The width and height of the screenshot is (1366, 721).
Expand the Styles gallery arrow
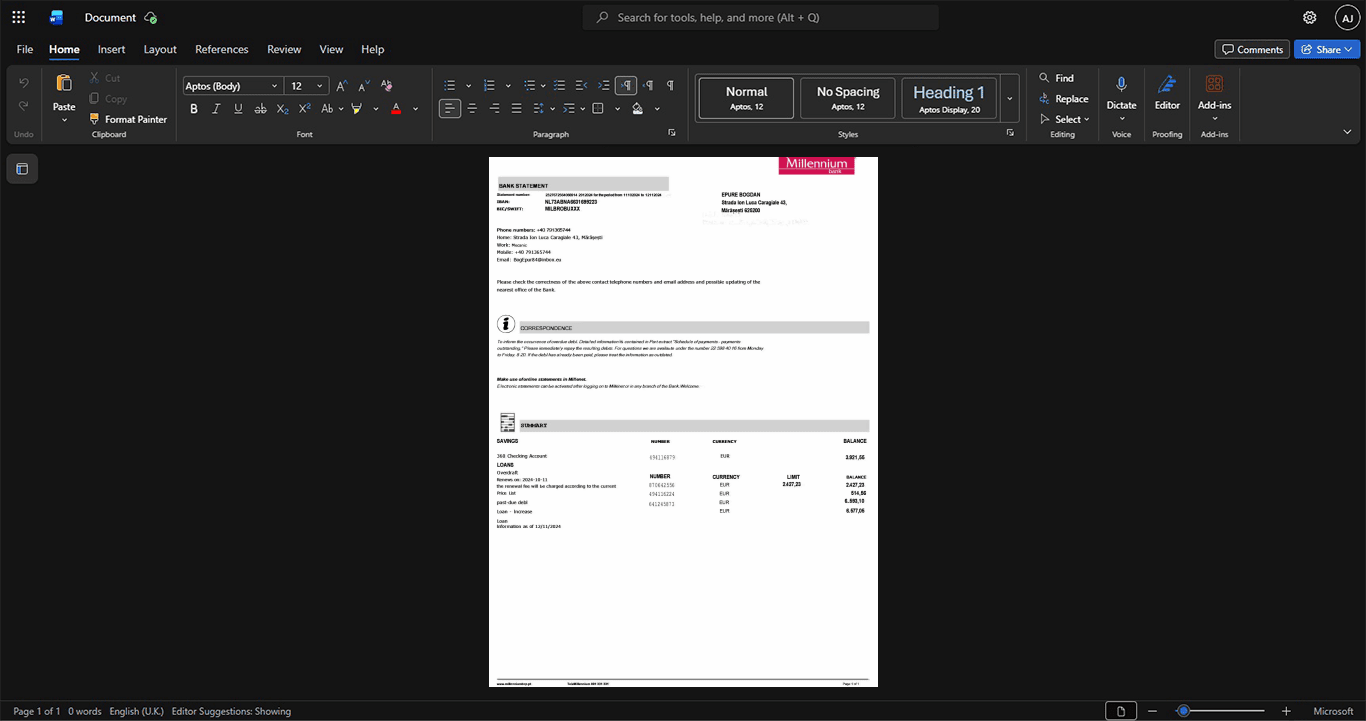coord(1010,98)
